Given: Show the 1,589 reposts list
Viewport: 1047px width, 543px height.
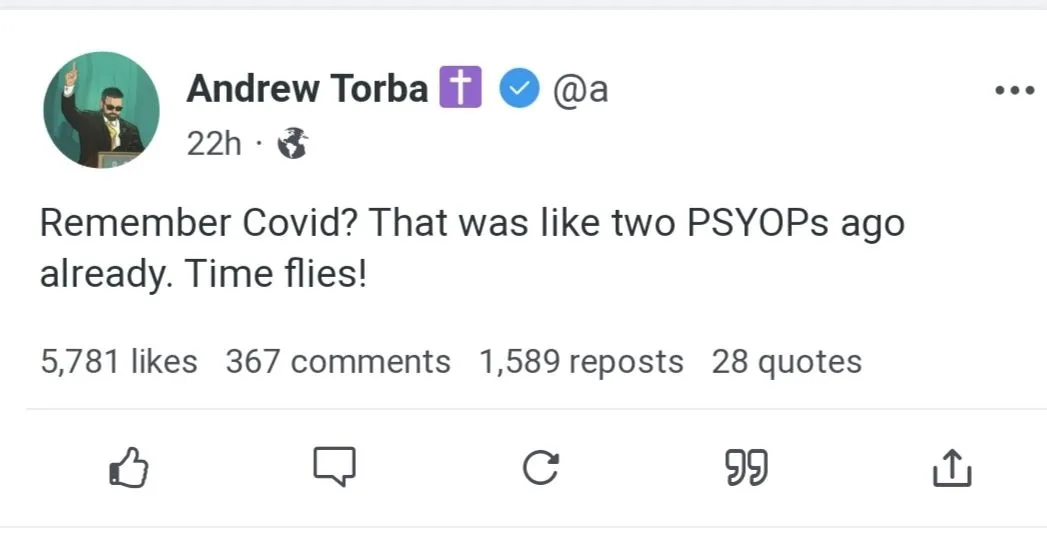Looking at the screenshot, I should click(x=581, y=361).
